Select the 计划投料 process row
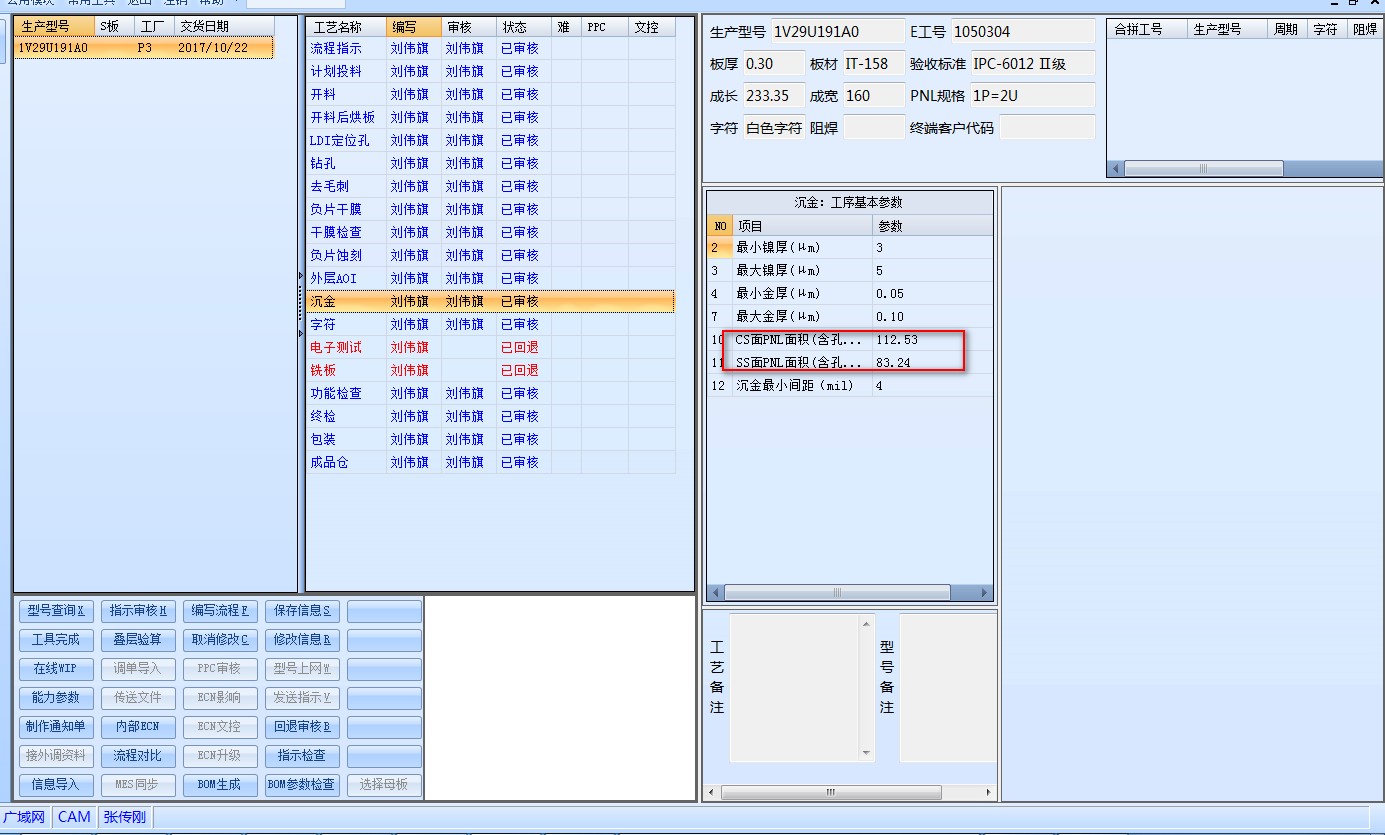Image resolution: width=1385 pixels, height=835 pixels. (x=490, y=72)
